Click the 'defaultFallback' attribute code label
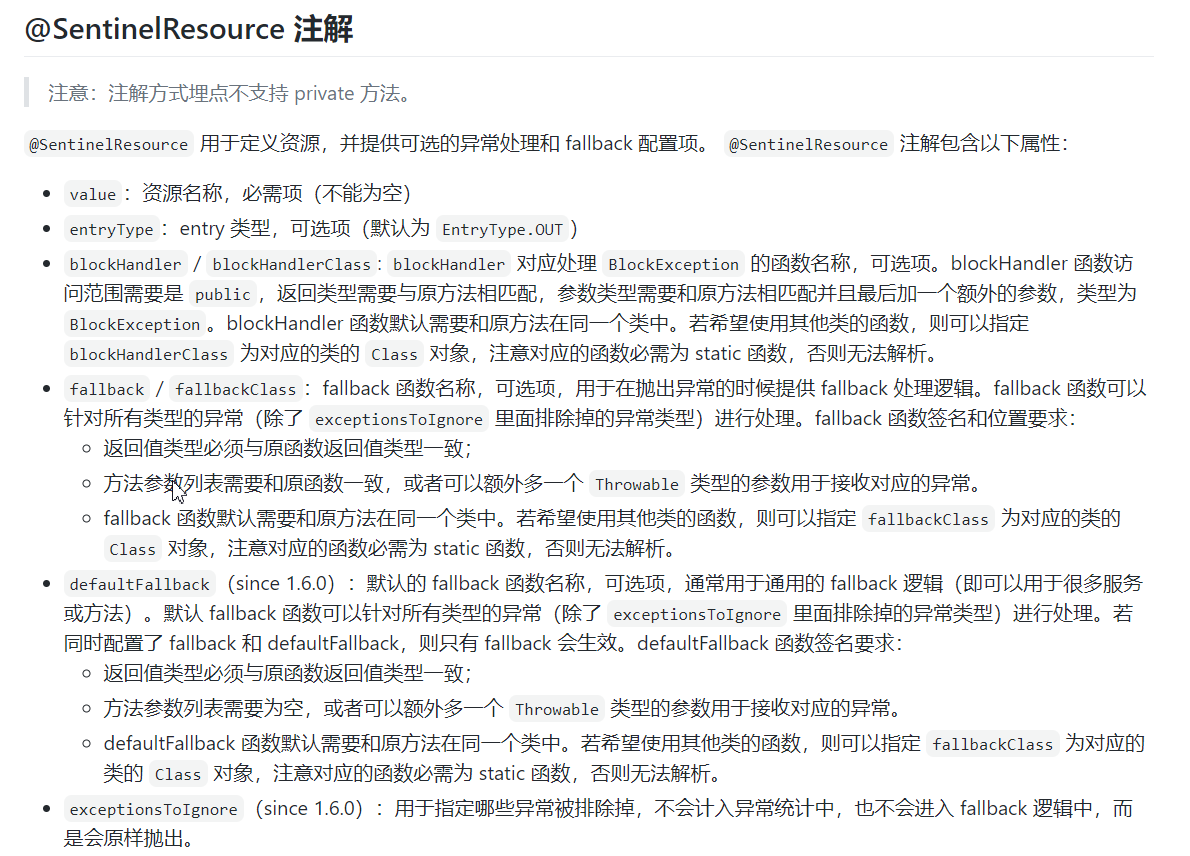This screenshot has width=1190, height=856. pyautogui.click(x=140, y=584)
